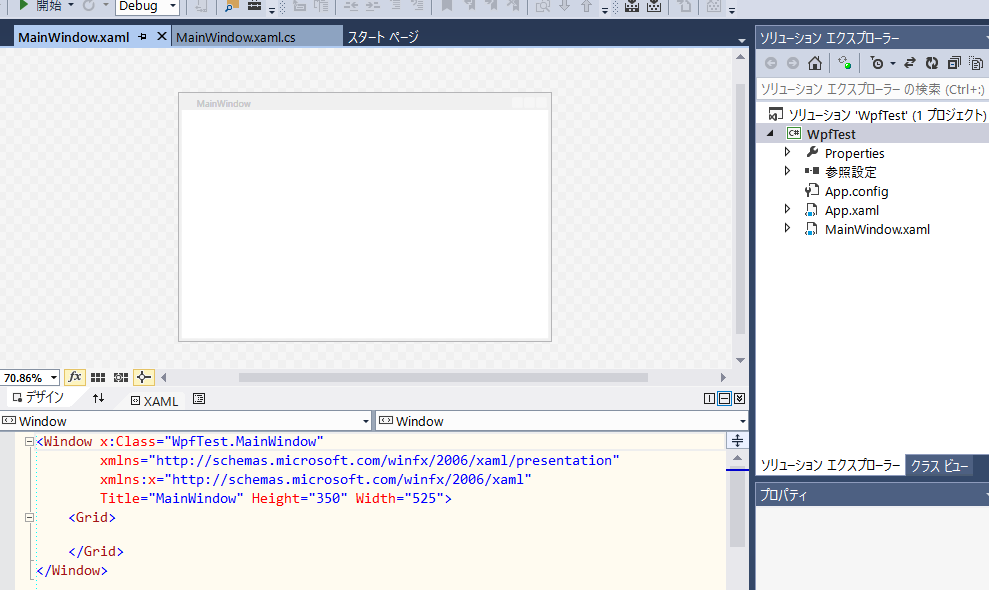Toggle the fx effects button in designer
The width and height of the screenshot is (989, 590).
[x=74, y=377]
